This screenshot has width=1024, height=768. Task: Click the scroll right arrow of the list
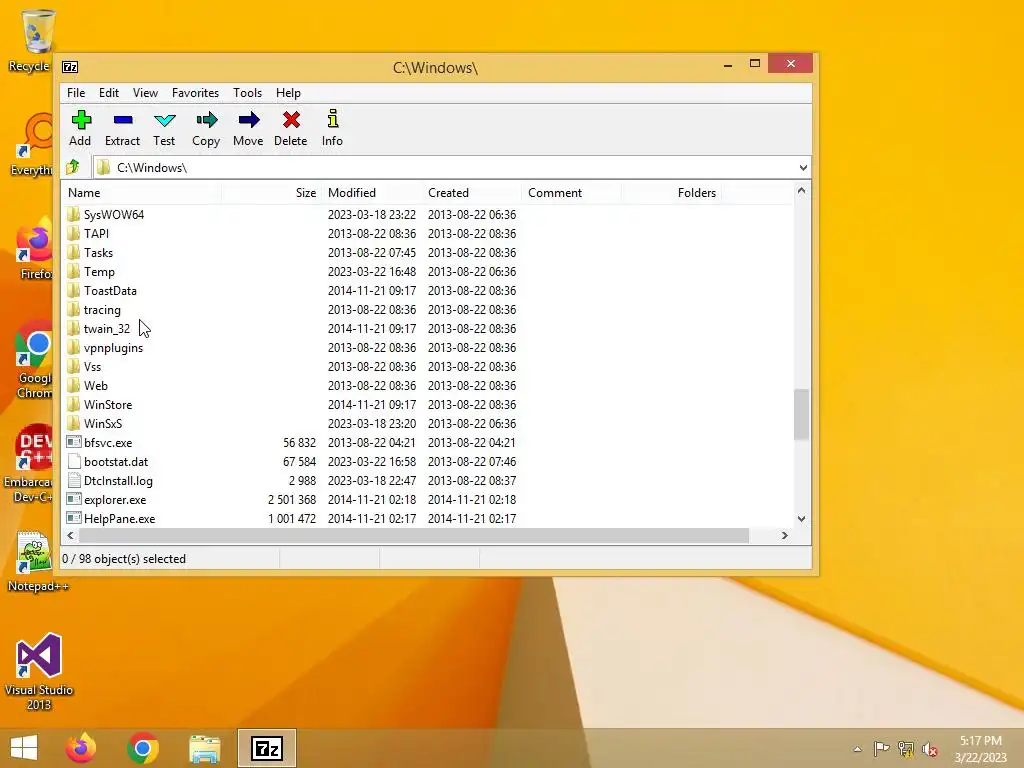tap(784, 536)
